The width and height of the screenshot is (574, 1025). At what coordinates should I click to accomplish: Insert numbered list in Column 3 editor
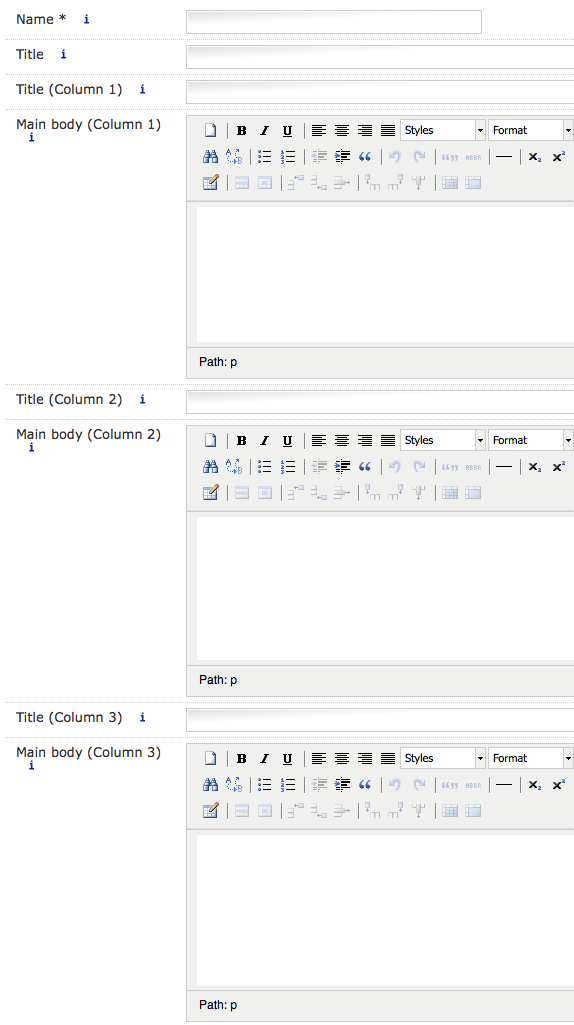click(287, 785)
